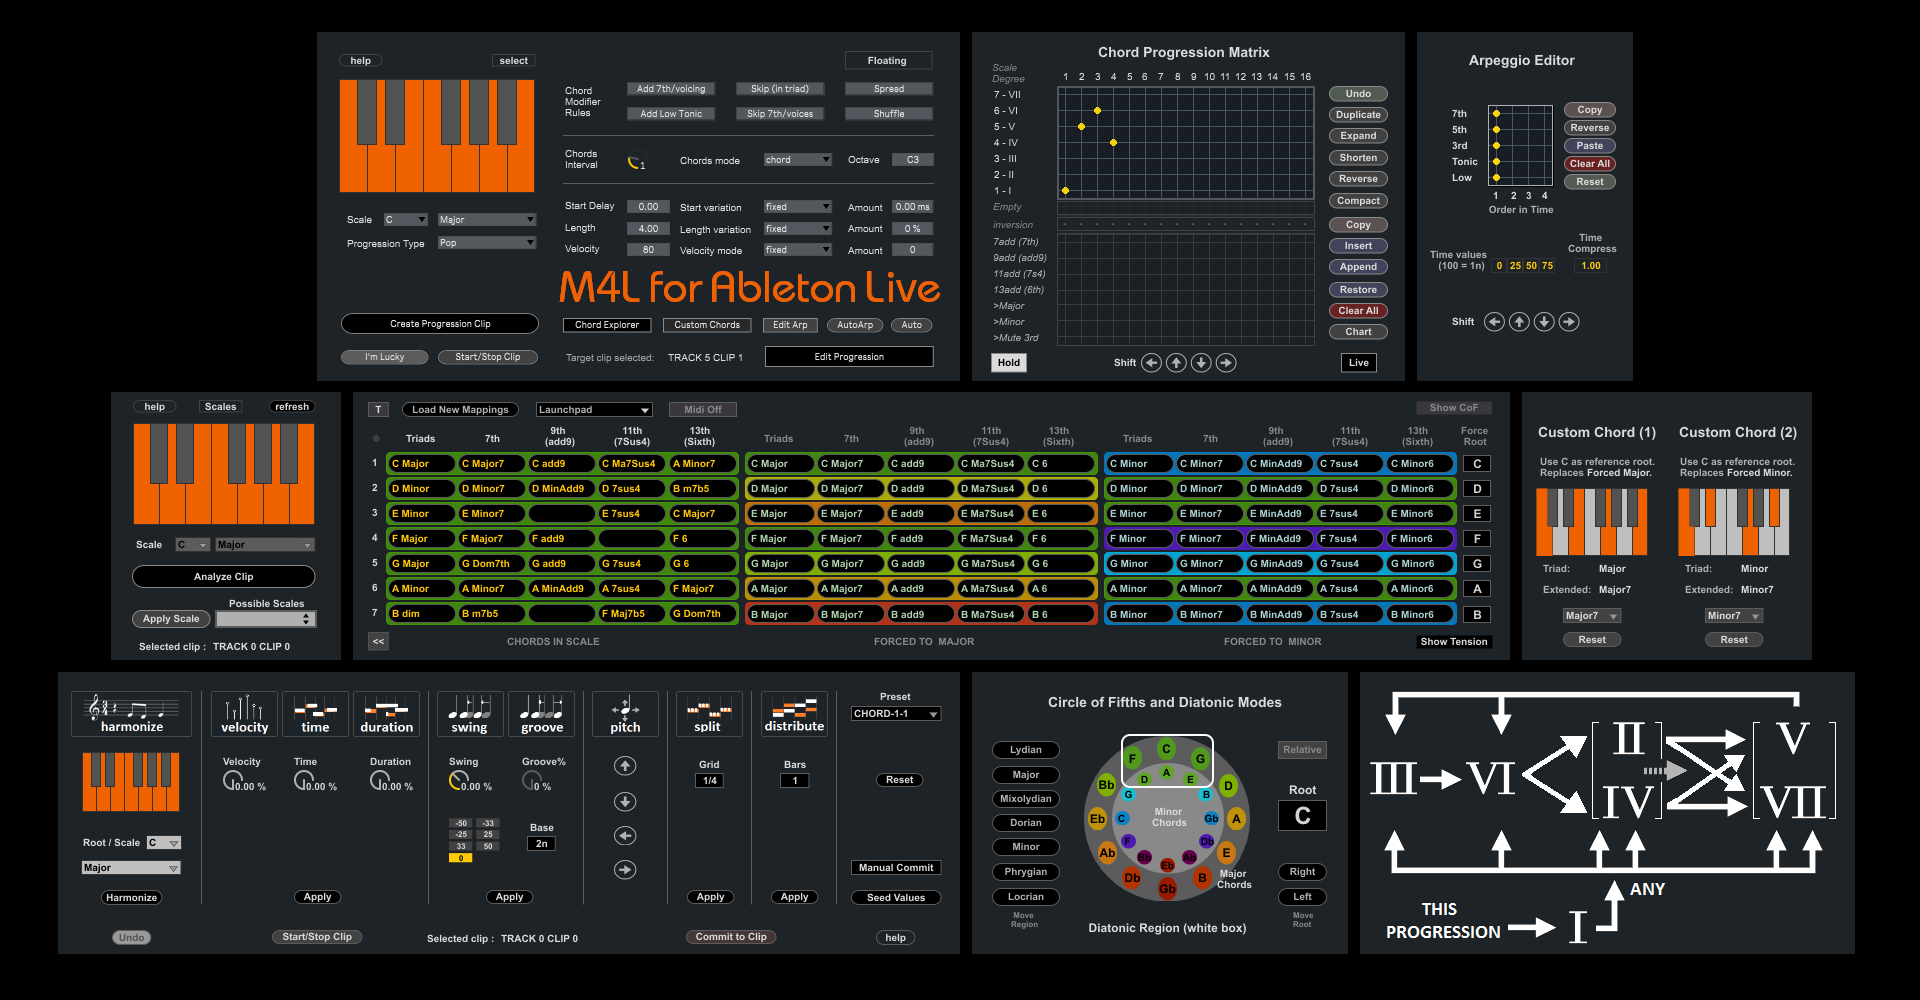Click the Octave C3 value field

pyautogui.click(x=912, y=160)
